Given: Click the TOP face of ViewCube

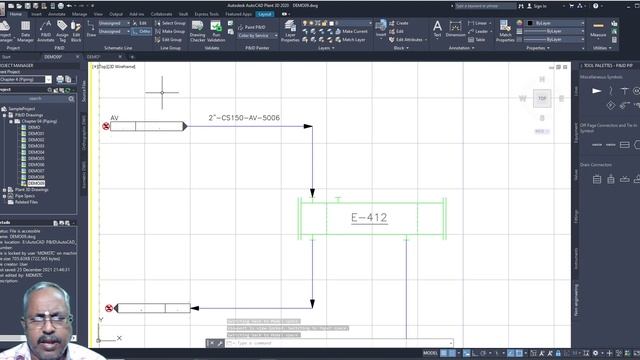Looking at the screenshot, I should [542, 98].
